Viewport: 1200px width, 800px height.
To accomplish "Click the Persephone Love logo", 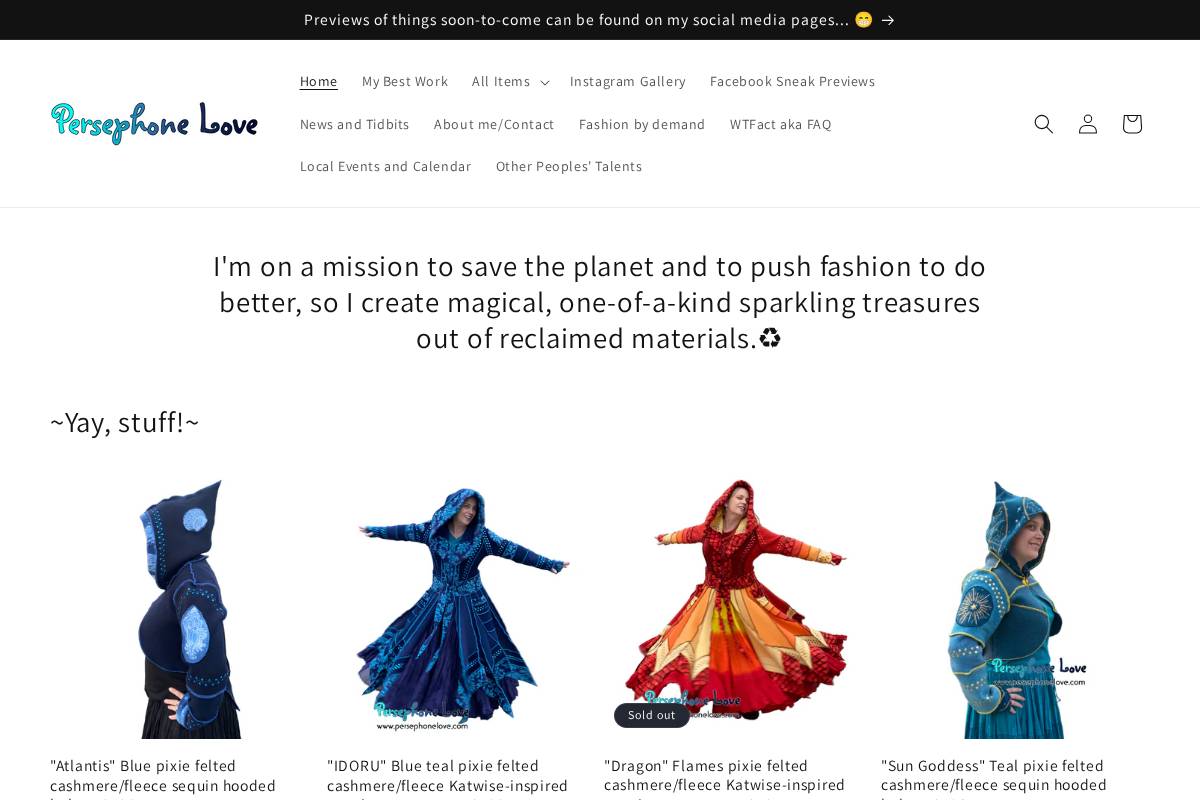I will [154, 123].
